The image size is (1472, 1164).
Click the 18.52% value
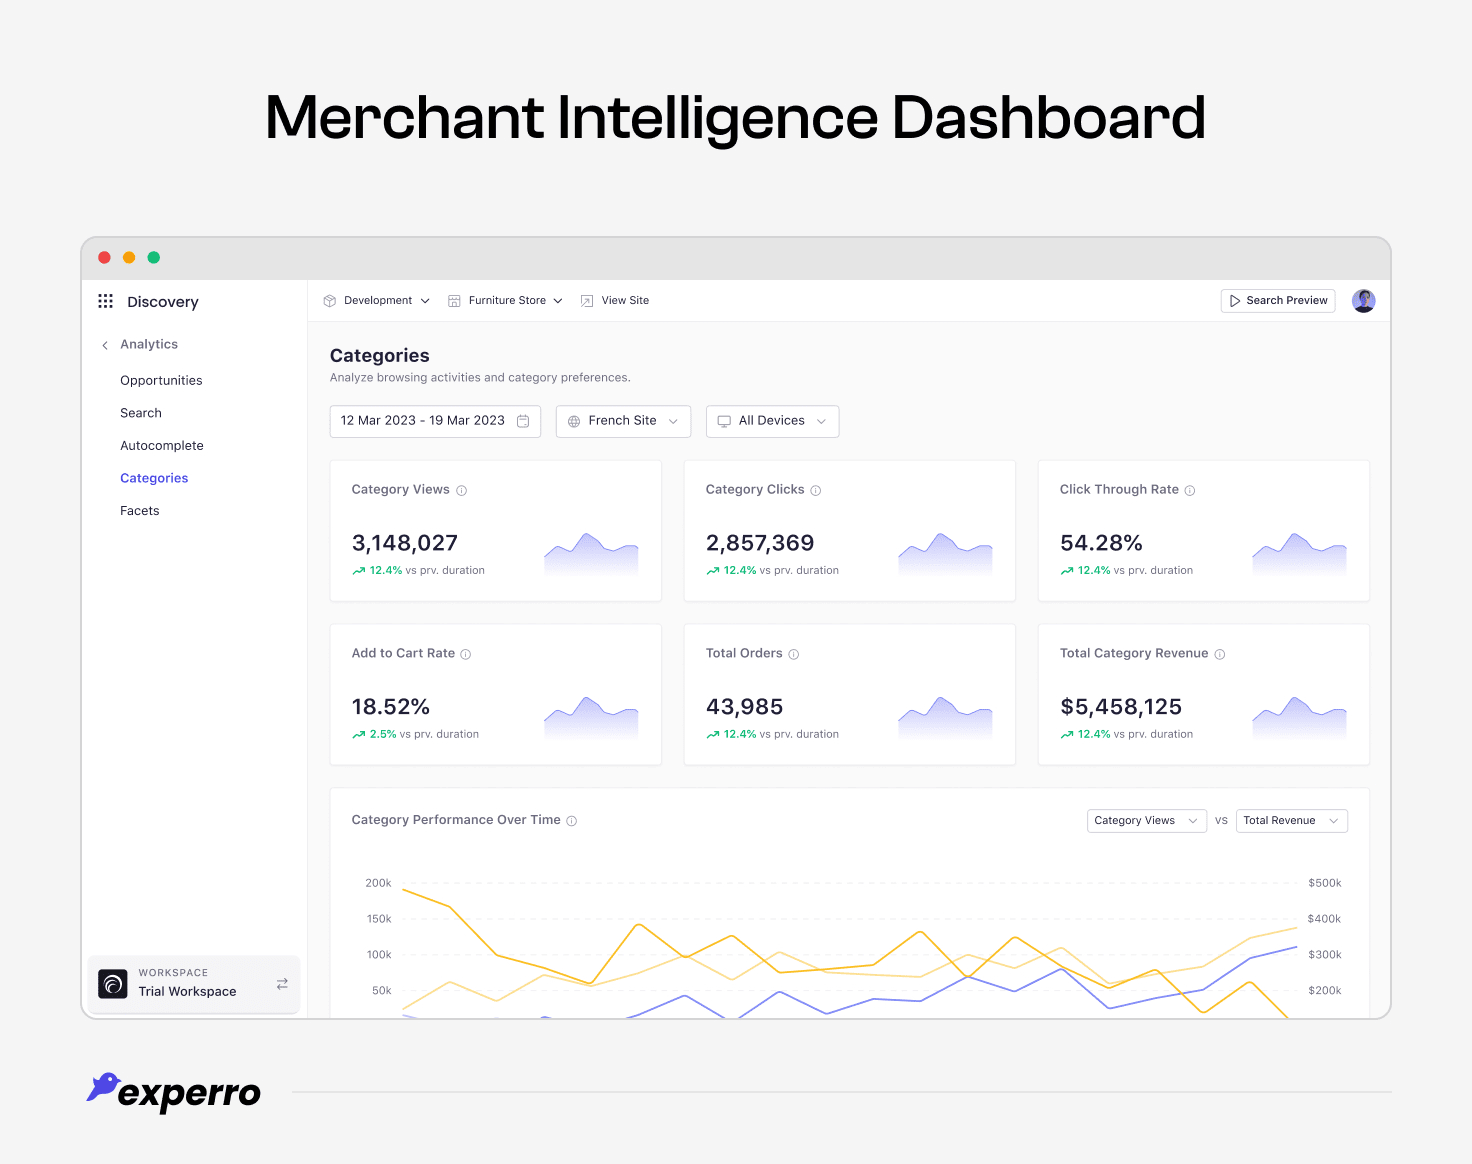click(391, 707)
